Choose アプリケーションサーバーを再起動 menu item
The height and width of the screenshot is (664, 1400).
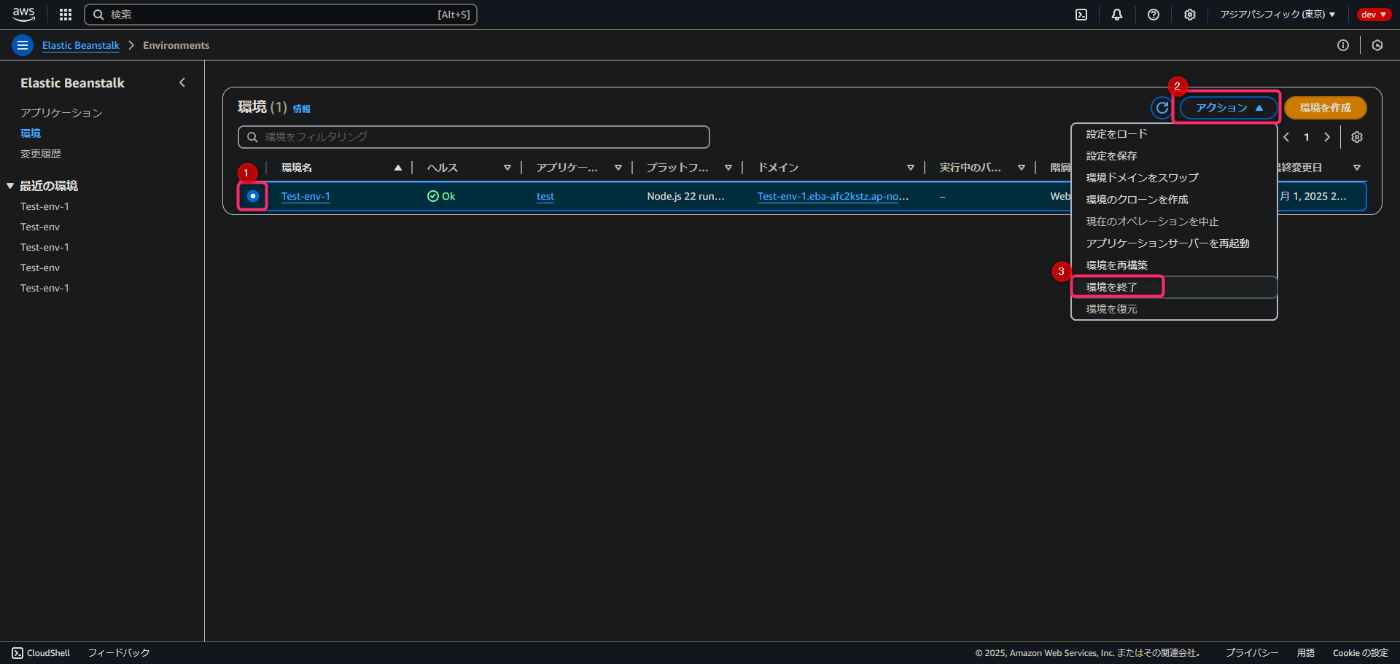coord(1174,243)
